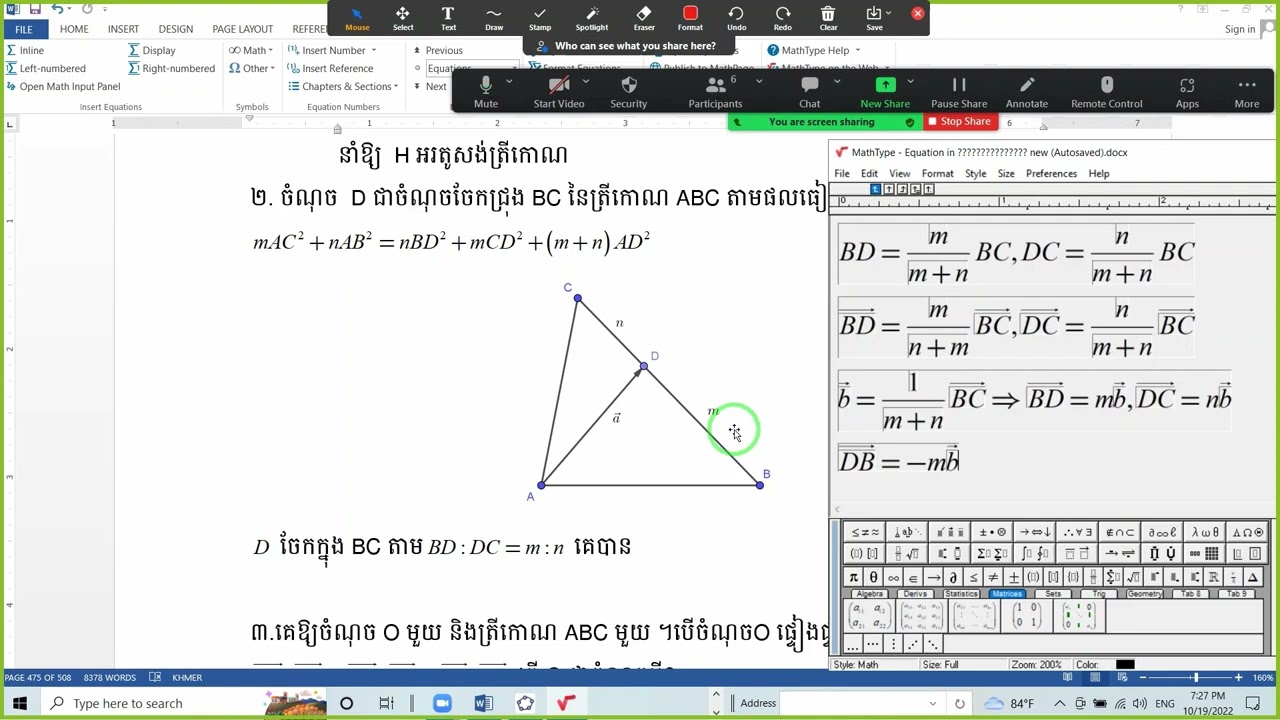The image size is (1280, 720).
Task: Start a New Share
Action: pyautogui.click(x=885, y=92)
